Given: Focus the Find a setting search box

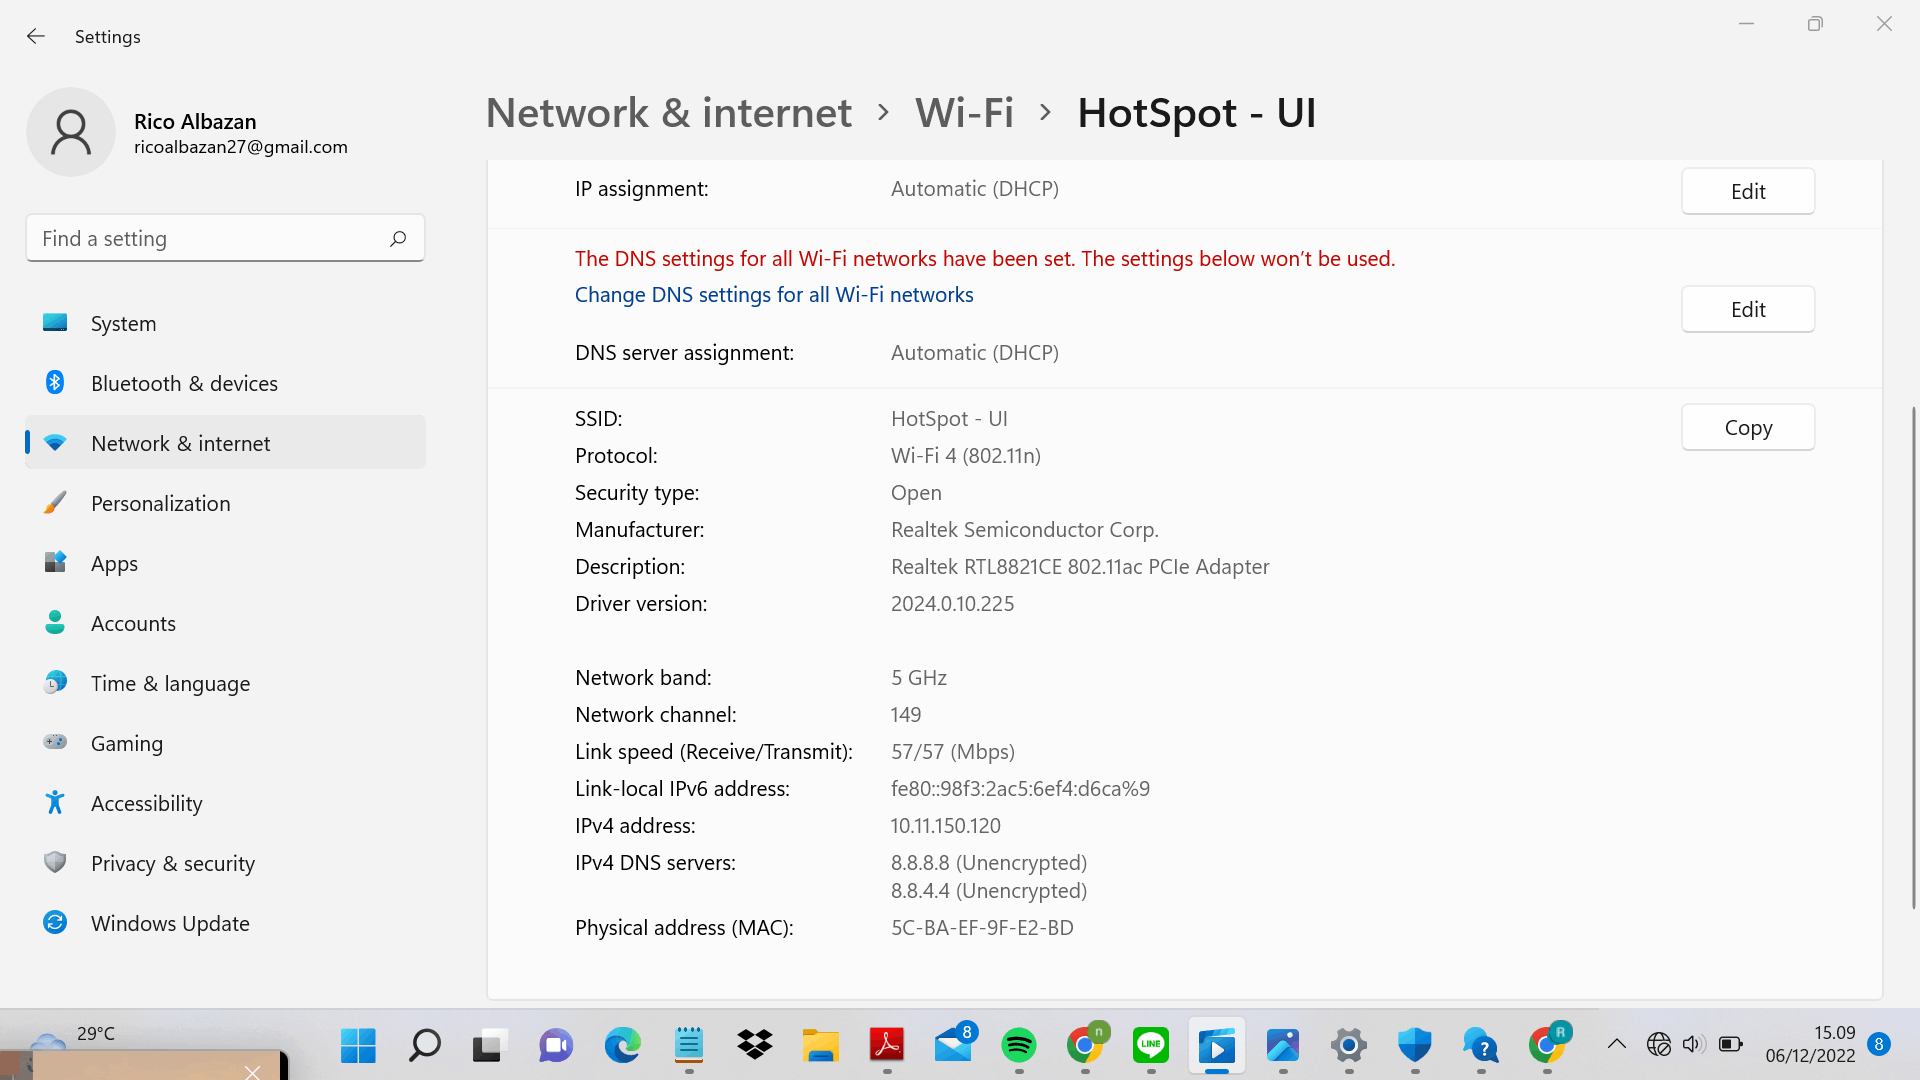Looking at the screenshot, I should tap(210, 238).
